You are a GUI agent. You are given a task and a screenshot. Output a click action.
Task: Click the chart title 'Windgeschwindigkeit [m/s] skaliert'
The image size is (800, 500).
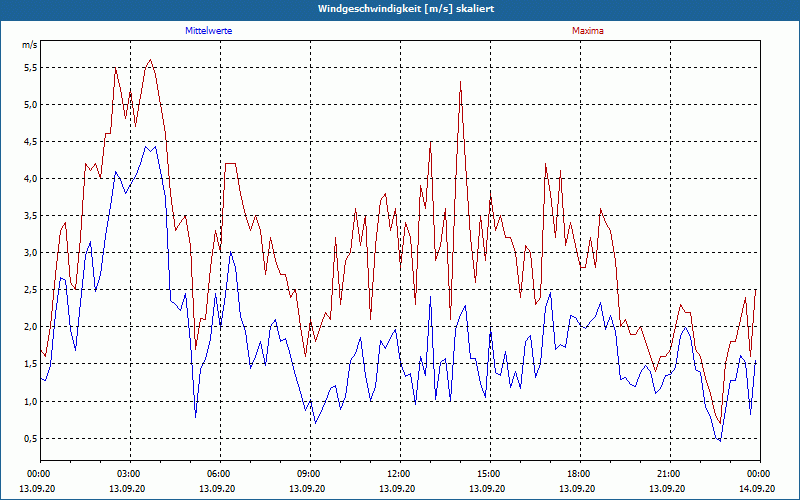pos(406,9)
